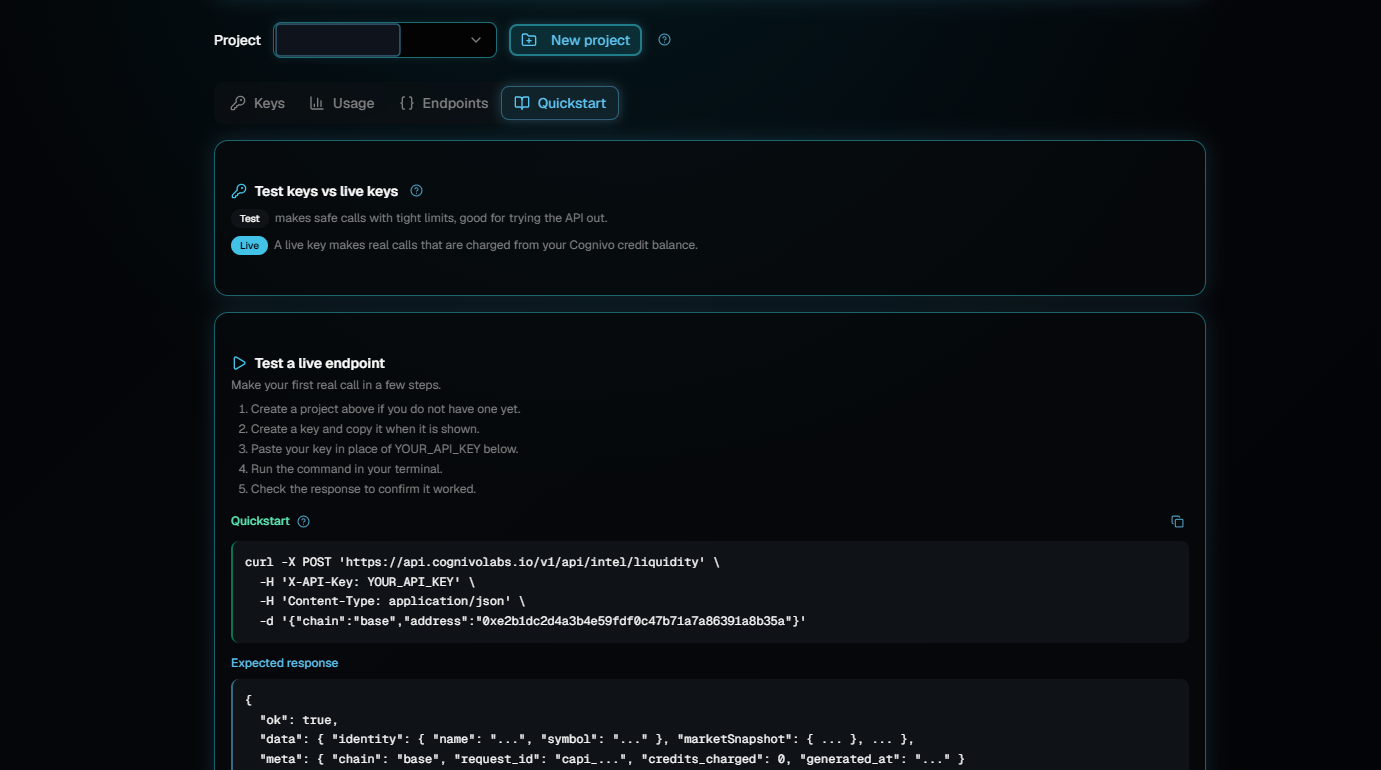Click the curl command code block

710,592
